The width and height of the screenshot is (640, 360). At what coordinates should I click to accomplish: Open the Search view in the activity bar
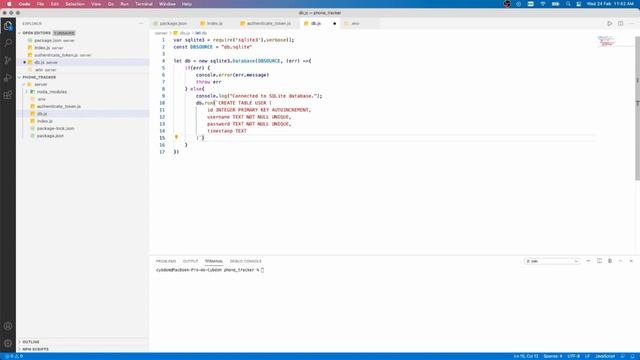(x=8, y=43)
